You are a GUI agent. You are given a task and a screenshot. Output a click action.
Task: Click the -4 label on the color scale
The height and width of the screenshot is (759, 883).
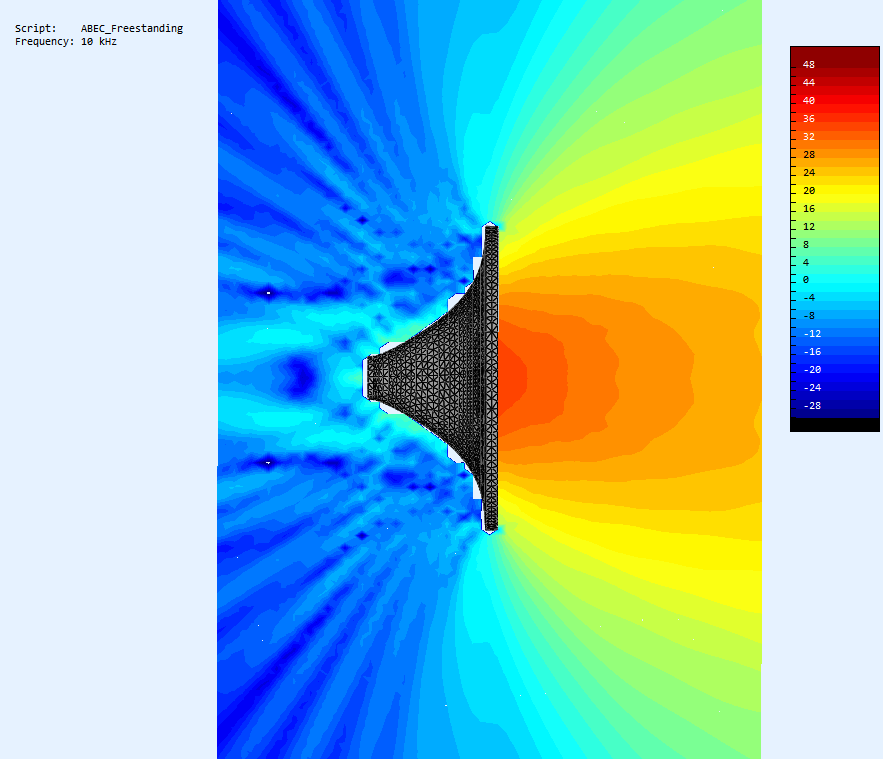809,298
